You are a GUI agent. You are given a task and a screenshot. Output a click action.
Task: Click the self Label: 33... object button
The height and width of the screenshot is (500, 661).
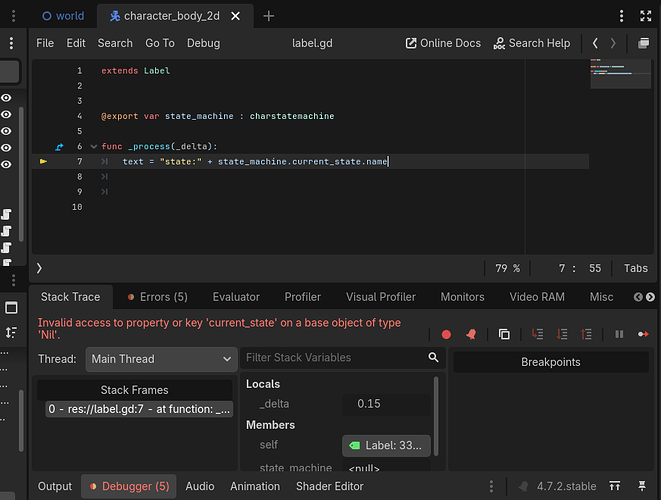click(386, 446)
